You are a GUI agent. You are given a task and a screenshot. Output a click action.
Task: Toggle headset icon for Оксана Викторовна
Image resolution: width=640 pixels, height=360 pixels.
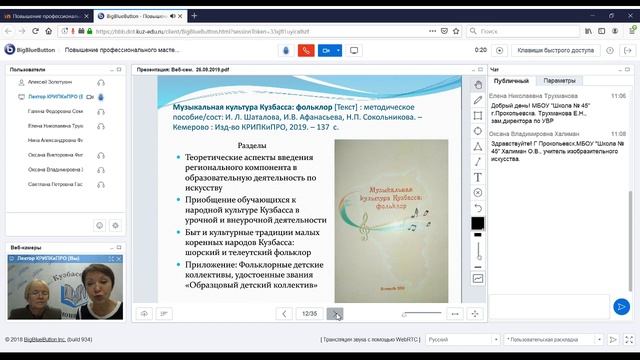tap(101, 156)
